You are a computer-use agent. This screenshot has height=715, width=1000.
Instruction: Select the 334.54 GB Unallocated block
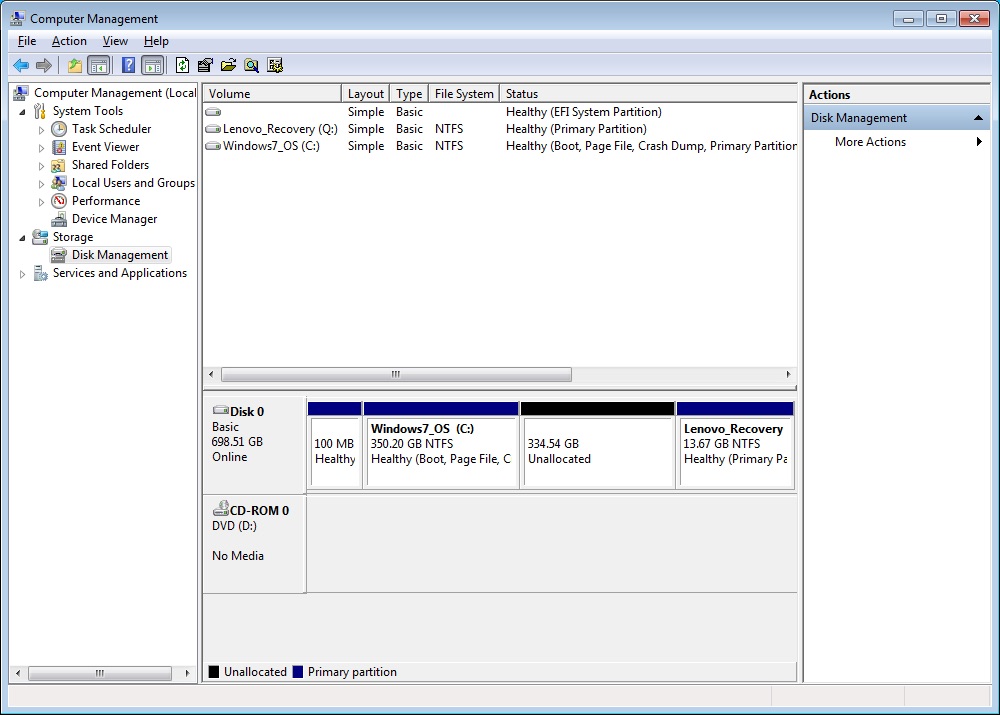coord(598,445)
